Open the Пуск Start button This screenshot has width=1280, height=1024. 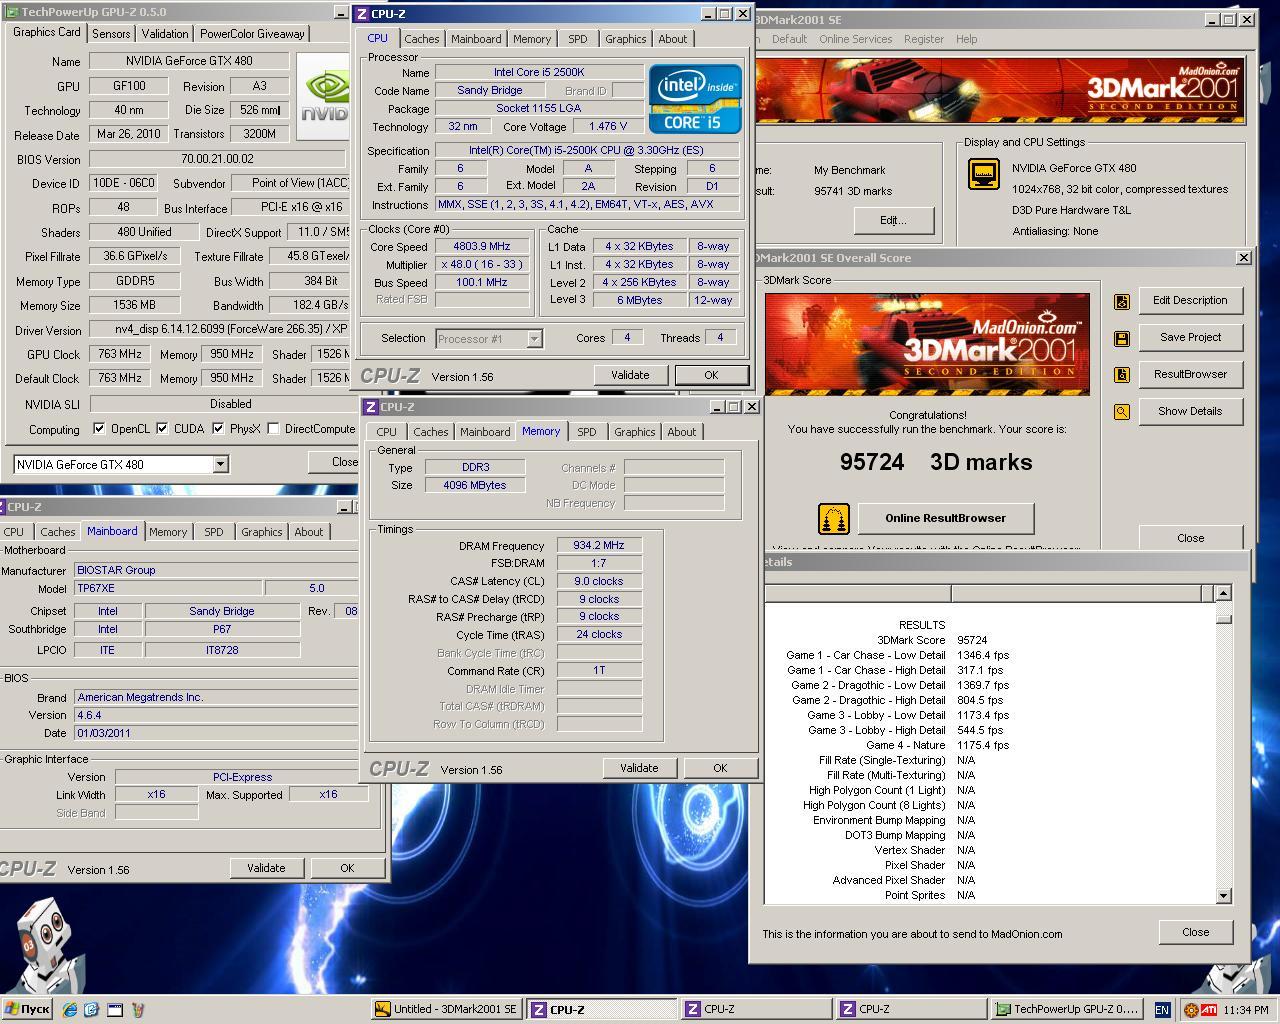click(x=27, y=1010)
